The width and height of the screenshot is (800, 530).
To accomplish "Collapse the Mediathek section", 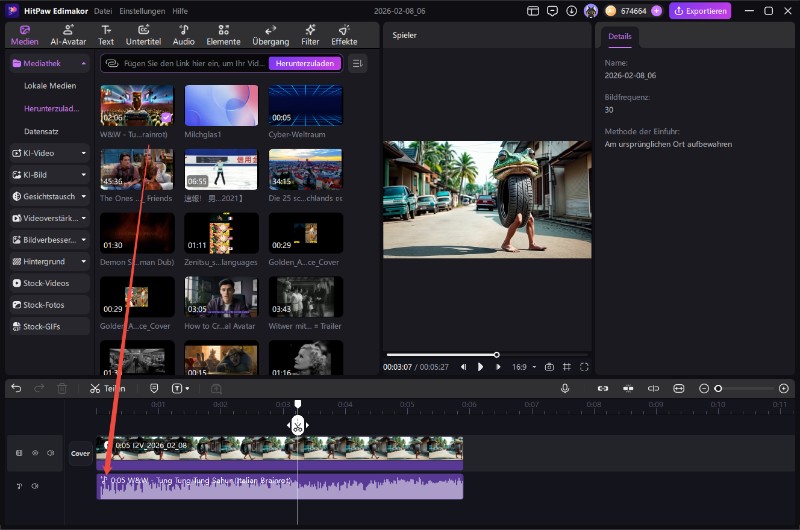I will pos(84,63).
